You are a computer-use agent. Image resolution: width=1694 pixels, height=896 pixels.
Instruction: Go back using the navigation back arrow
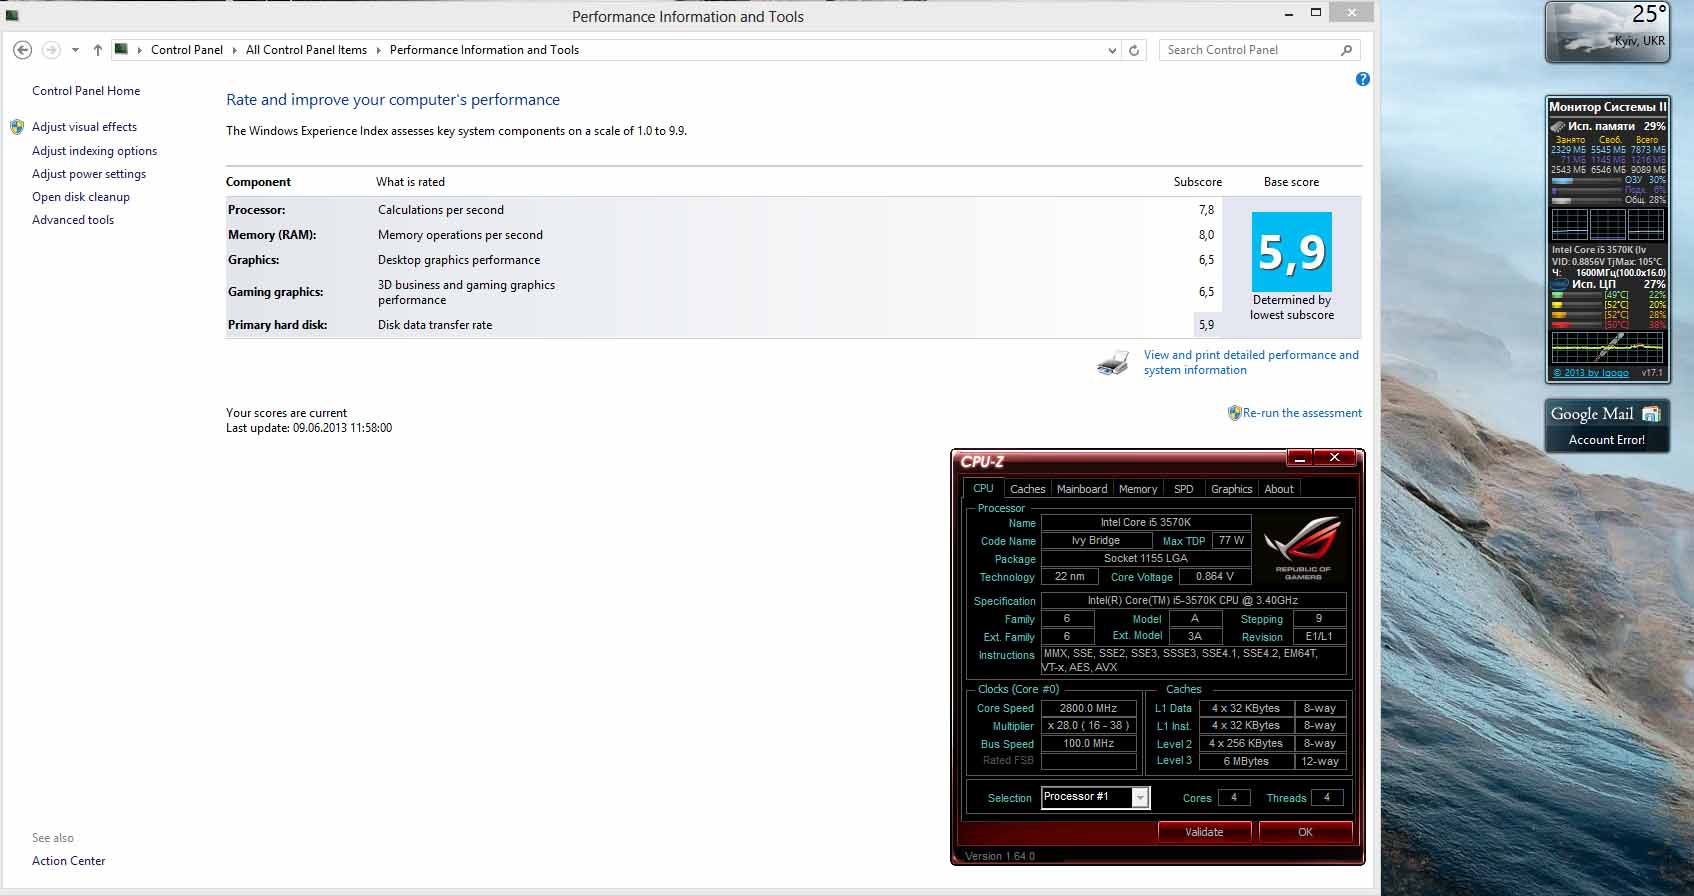pyautogui.click(x=22, y=50)
